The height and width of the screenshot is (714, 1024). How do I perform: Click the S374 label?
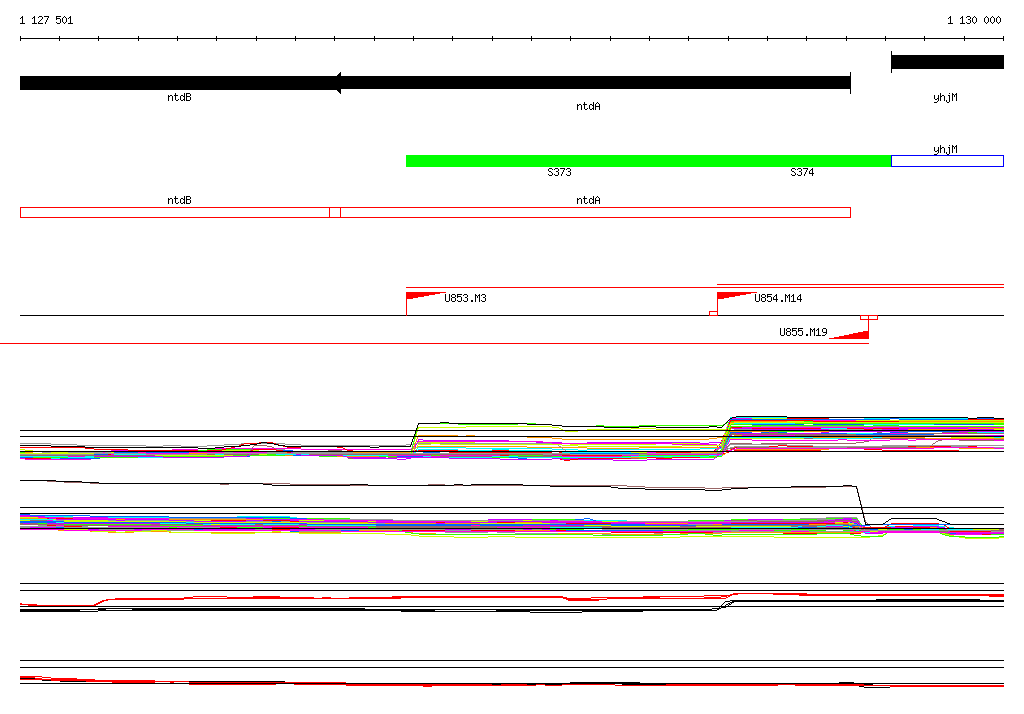802,172
